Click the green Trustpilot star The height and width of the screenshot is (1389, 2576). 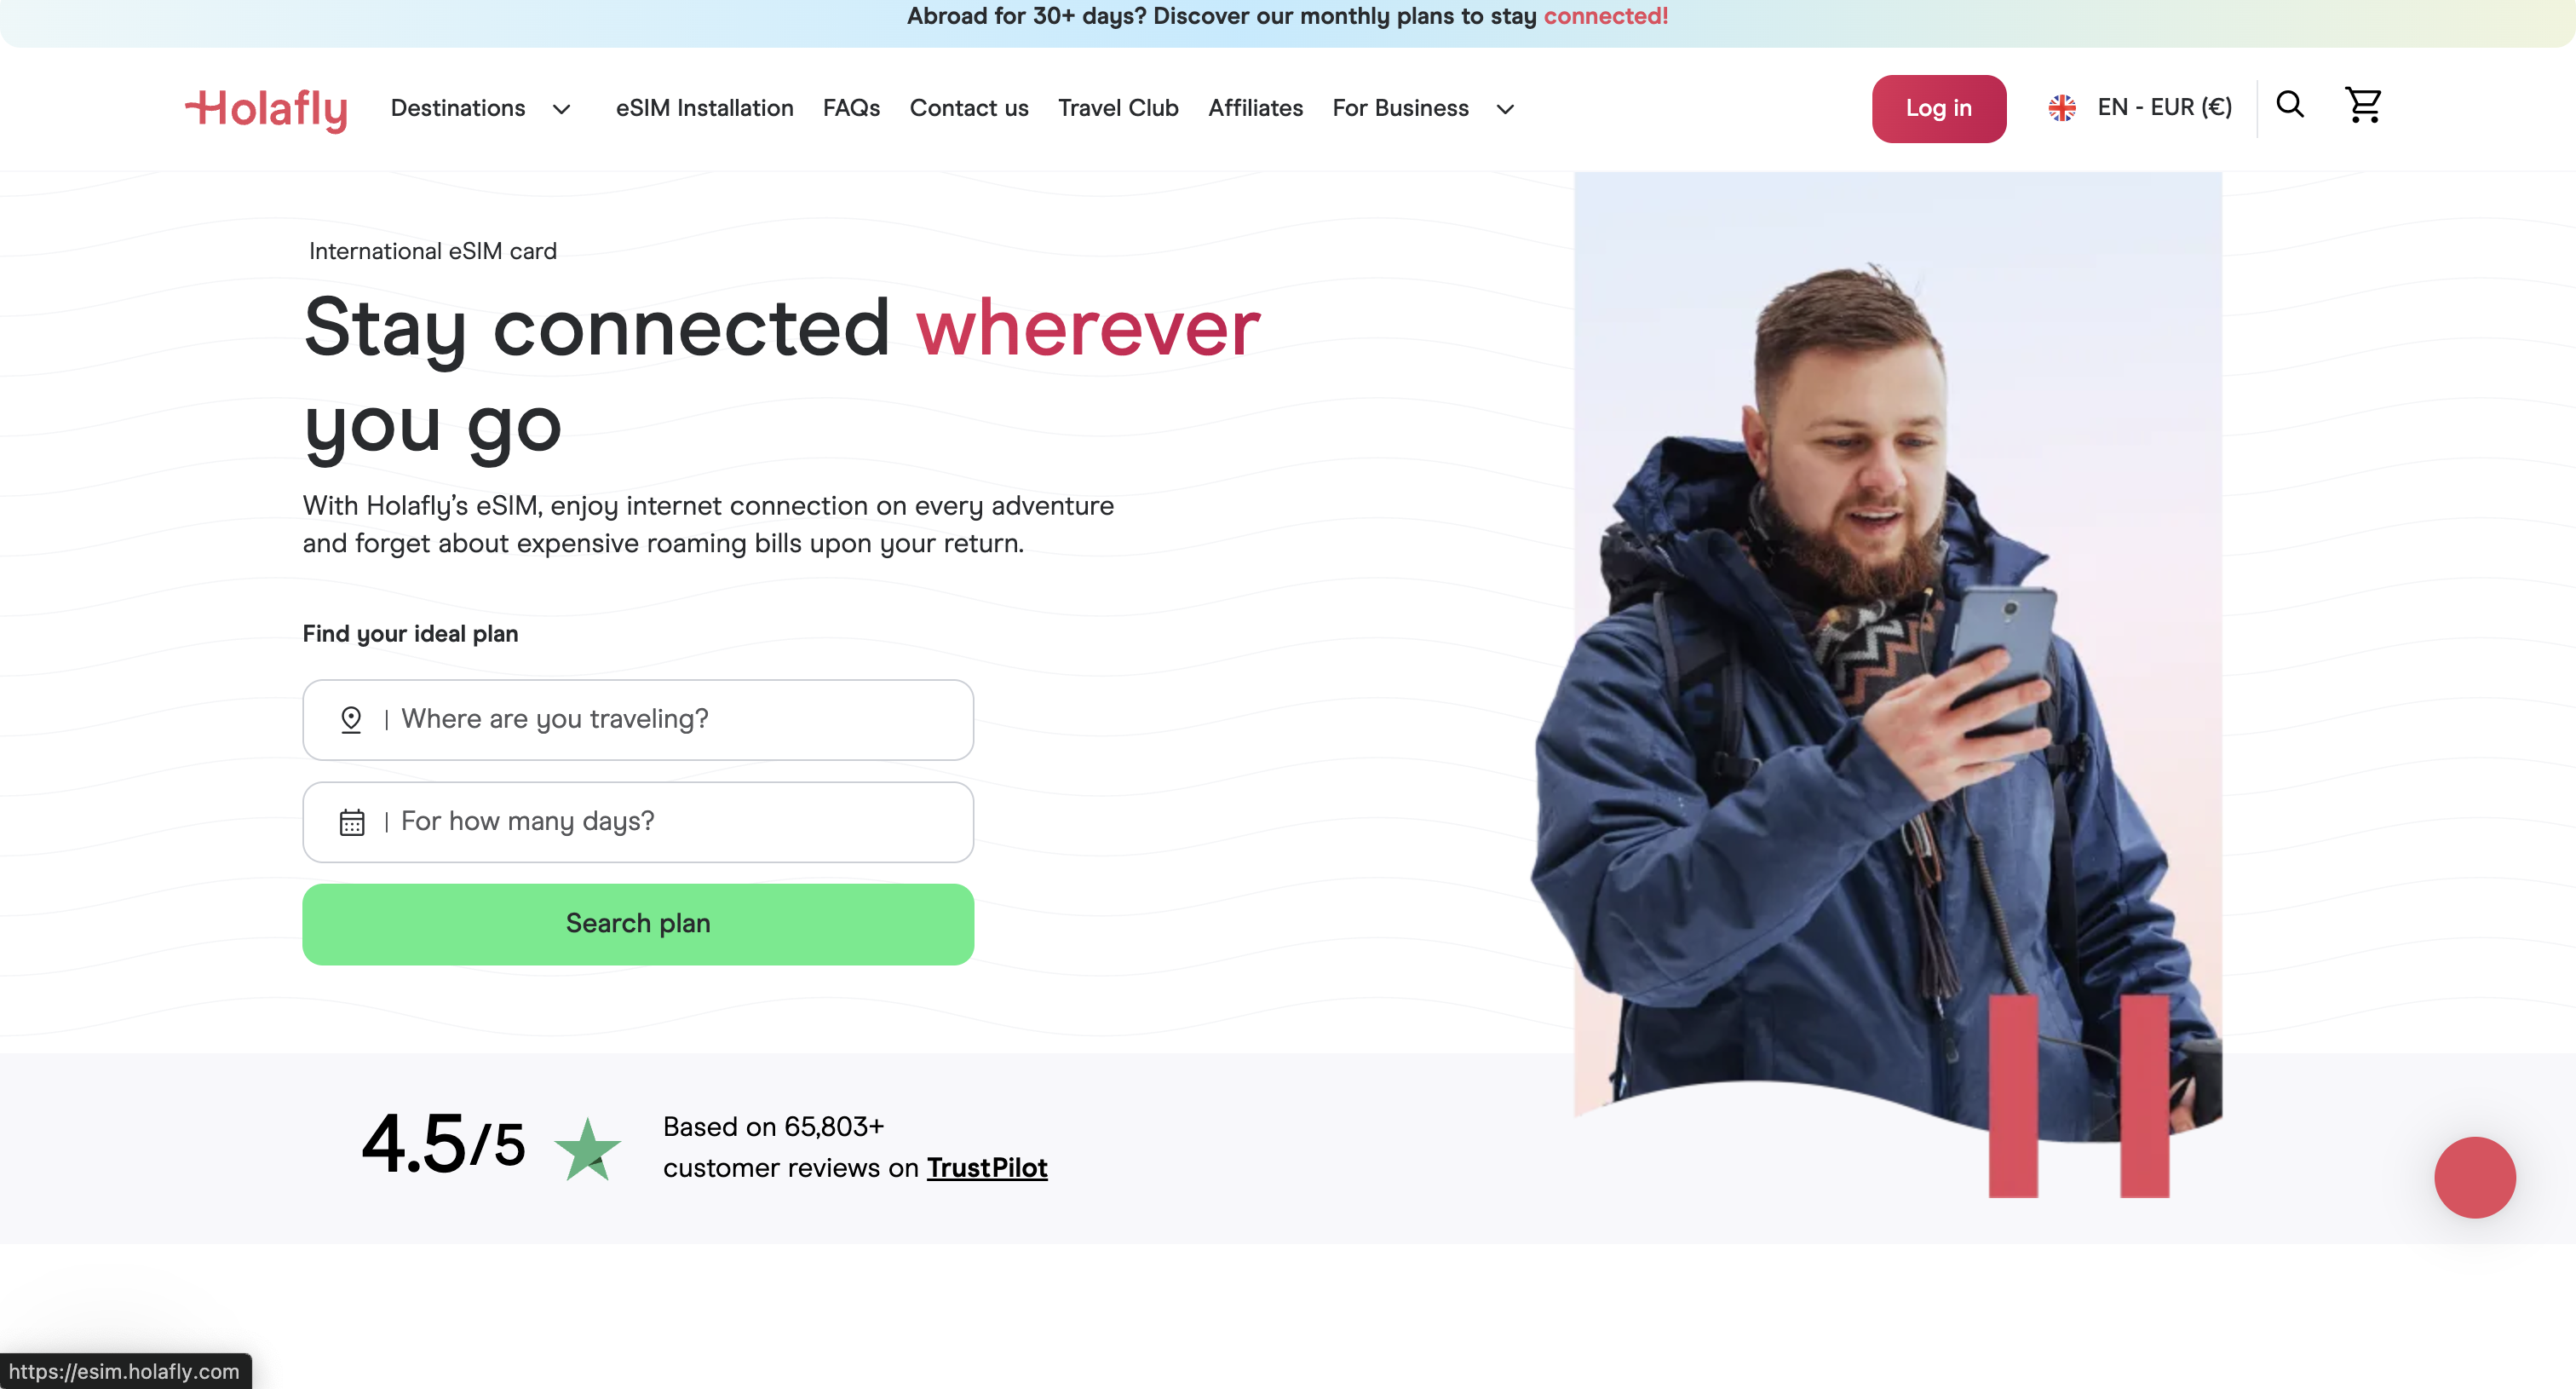click(587, 1149)
